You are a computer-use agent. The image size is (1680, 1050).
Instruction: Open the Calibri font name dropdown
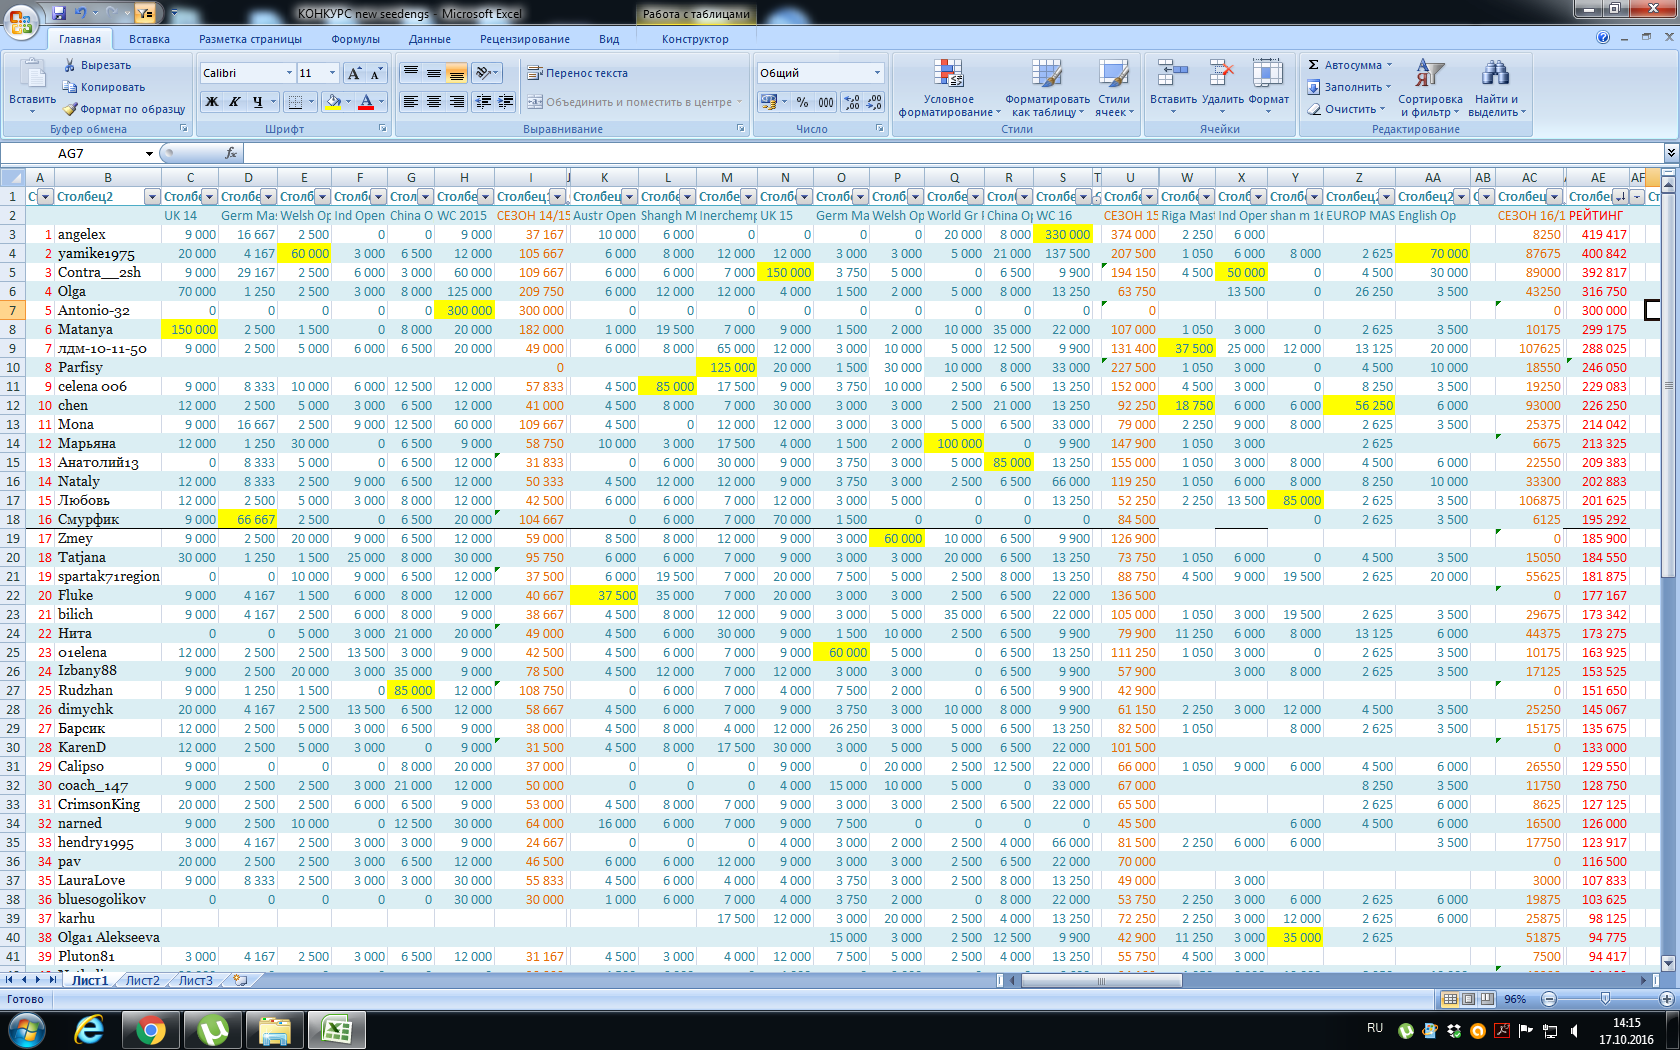pos(289,73)
